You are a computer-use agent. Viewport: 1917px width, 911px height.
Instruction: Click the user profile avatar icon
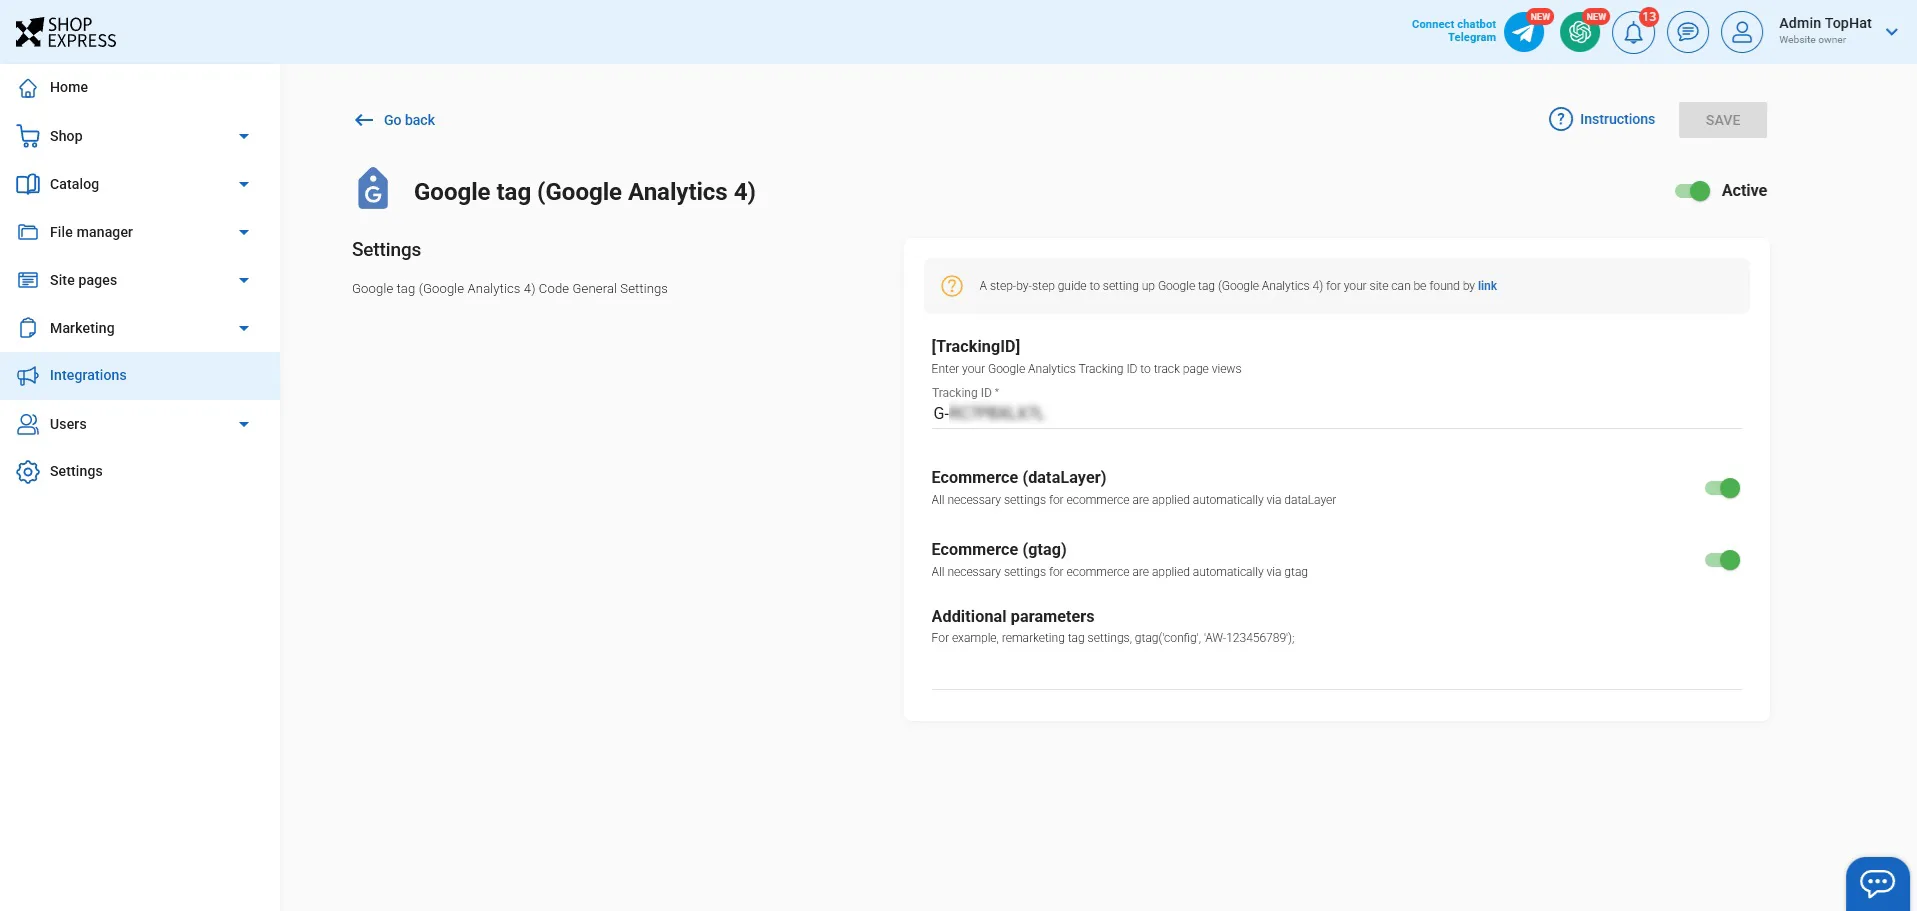1742,33
